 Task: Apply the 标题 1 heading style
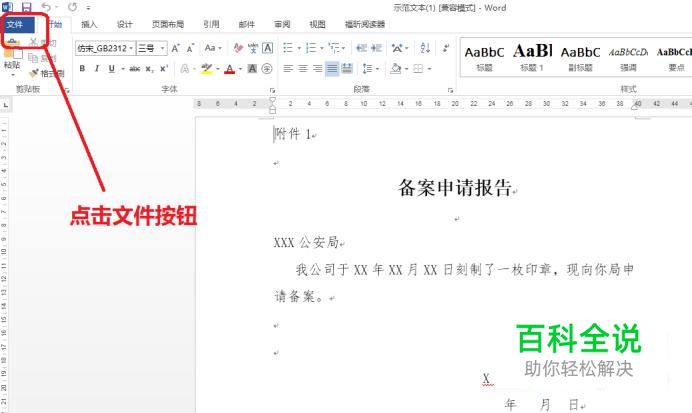[532, 57]
